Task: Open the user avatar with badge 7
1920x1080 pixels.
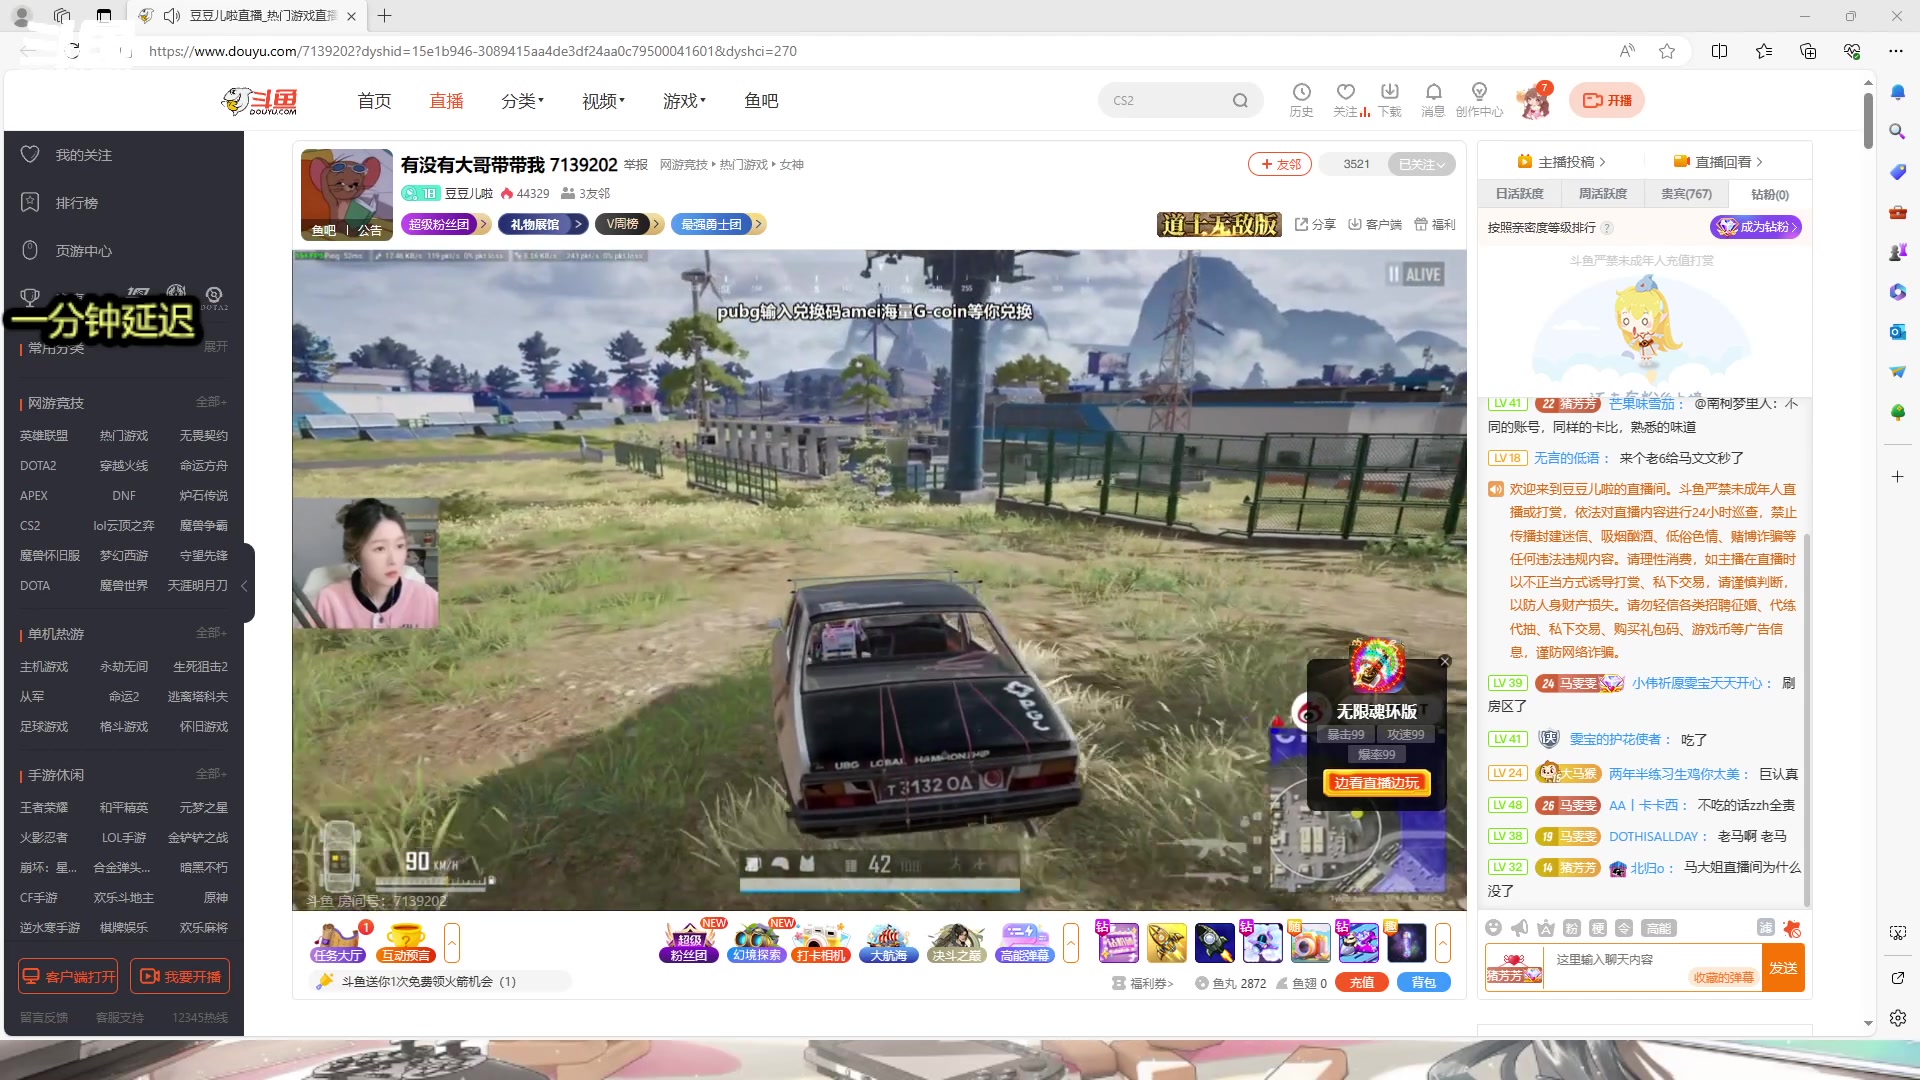Action: coord(1534,101)
